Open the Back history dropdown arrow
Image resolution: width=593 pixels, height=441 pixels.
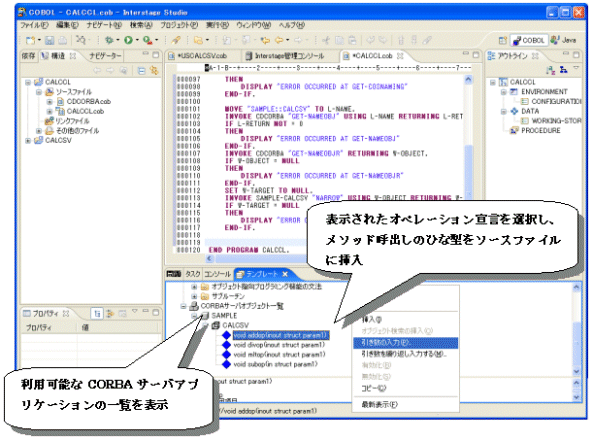[288, 40]
